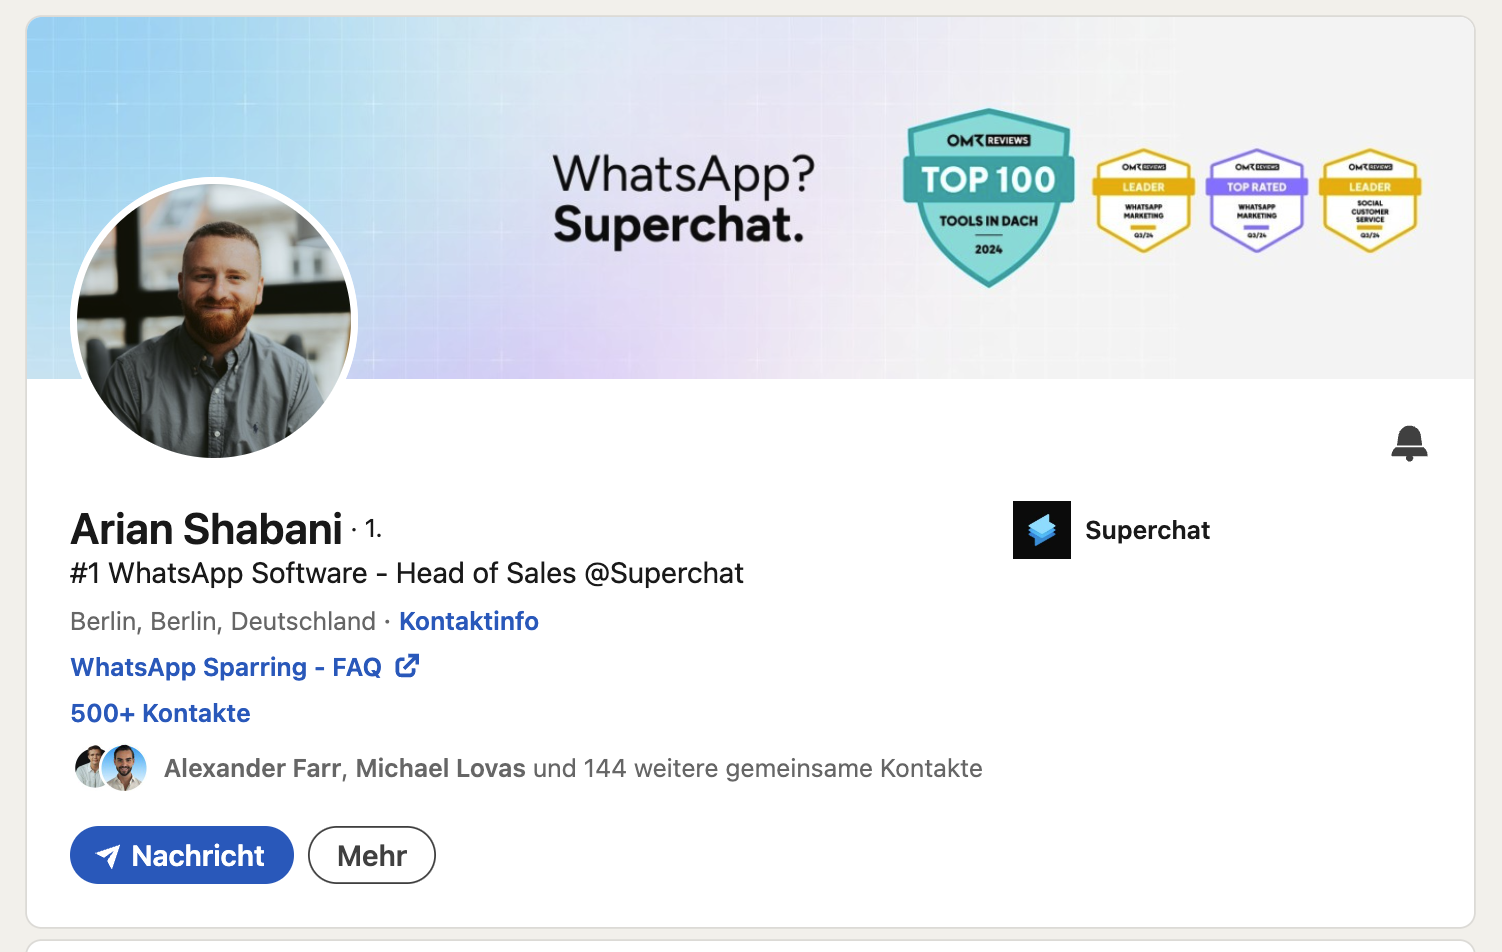Open Kontaktinfo link
1502x952 pixels.
pyautogui.click(x=468, y=621)
